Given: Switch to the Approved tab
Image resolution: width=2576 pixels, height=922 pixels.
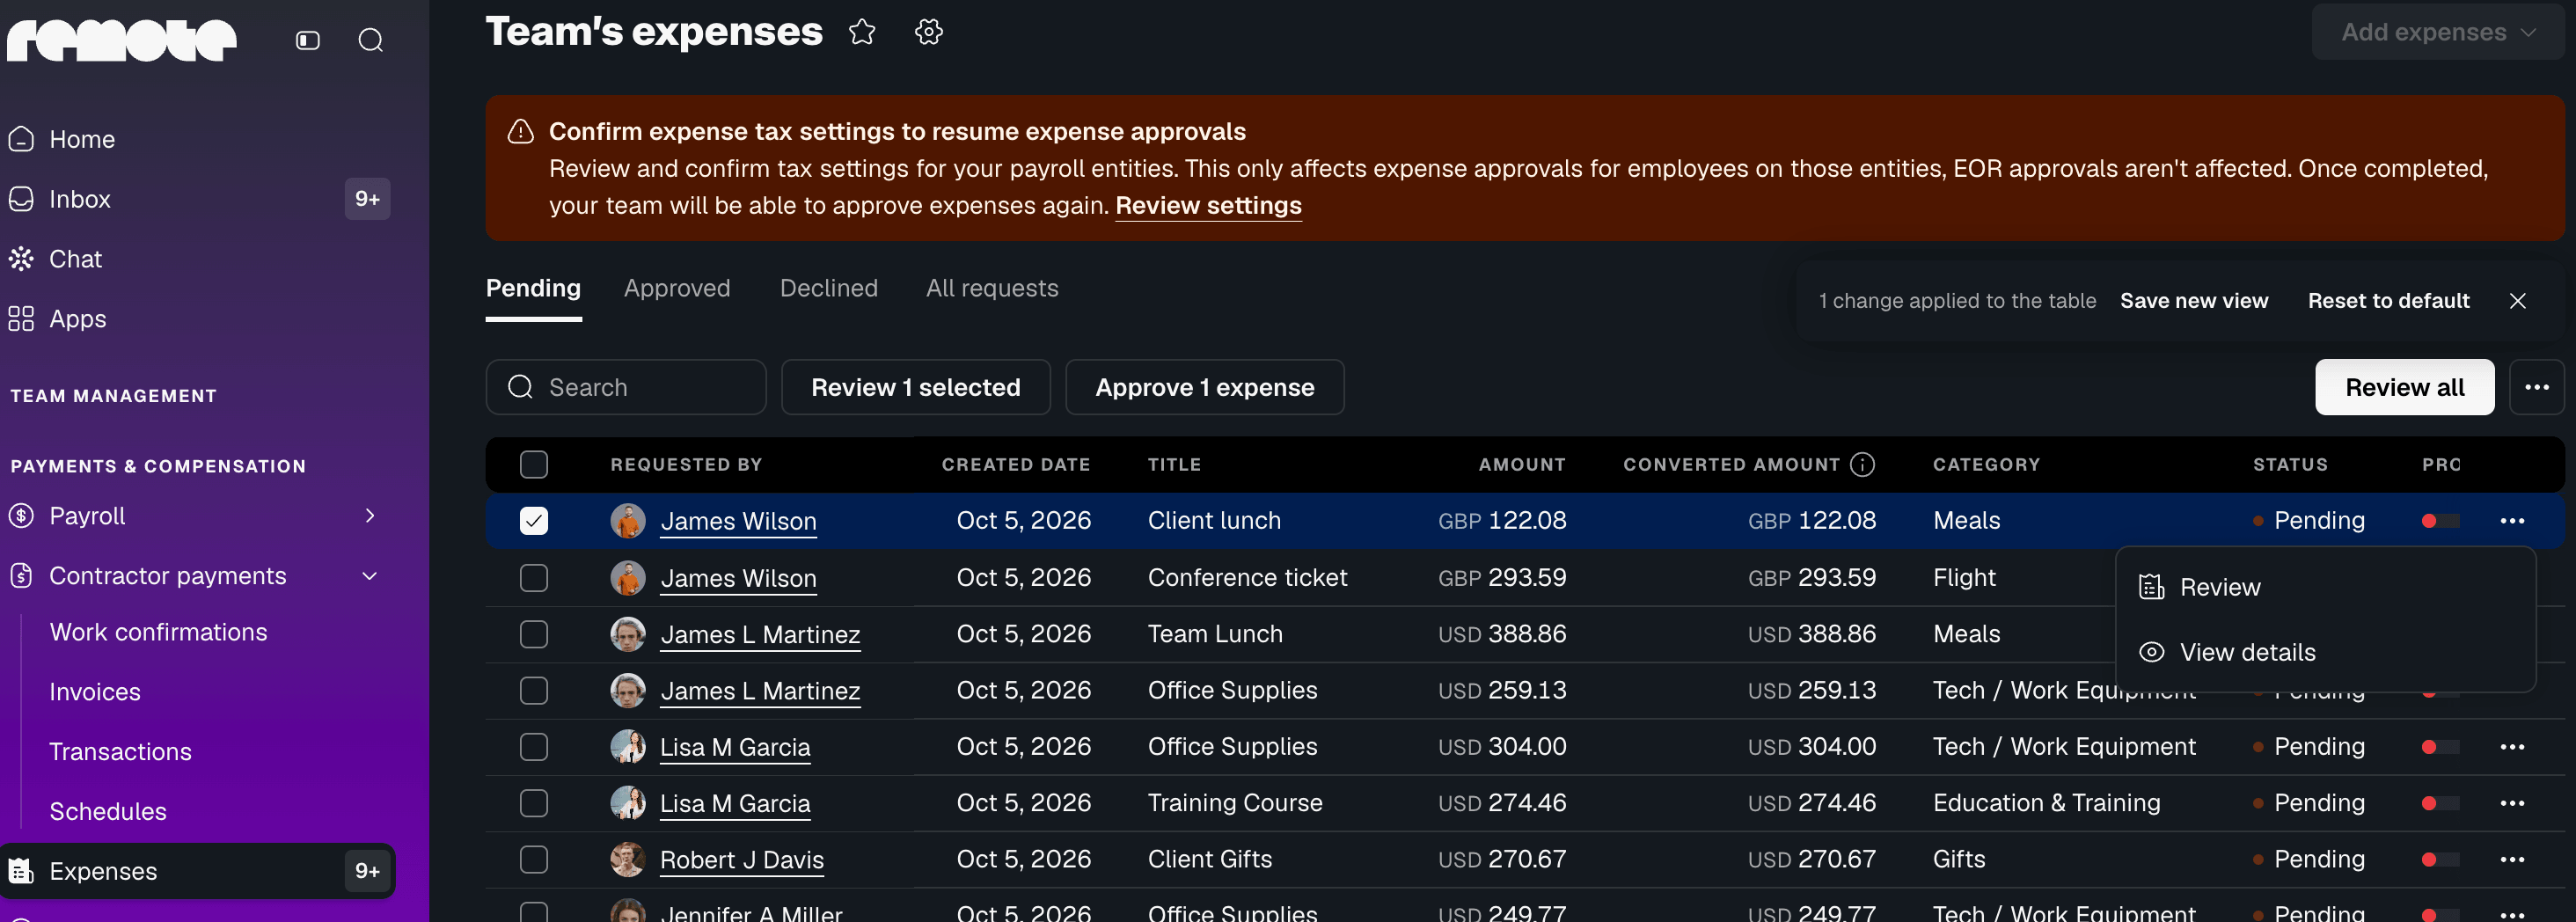Looking at the screenshot, I should (677, 288).
